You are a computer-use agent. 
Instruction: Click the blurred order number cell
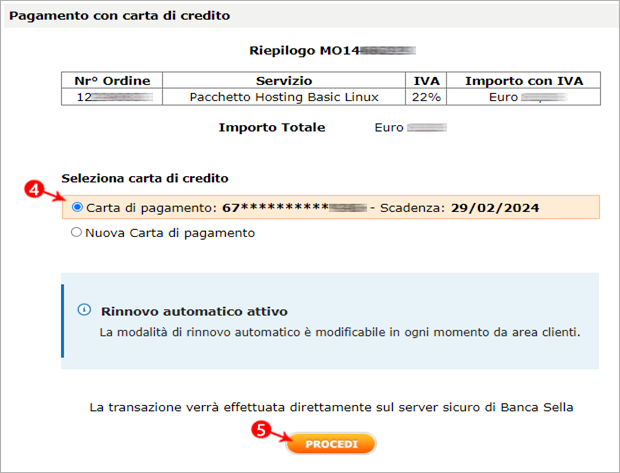(x=112, y=97)
